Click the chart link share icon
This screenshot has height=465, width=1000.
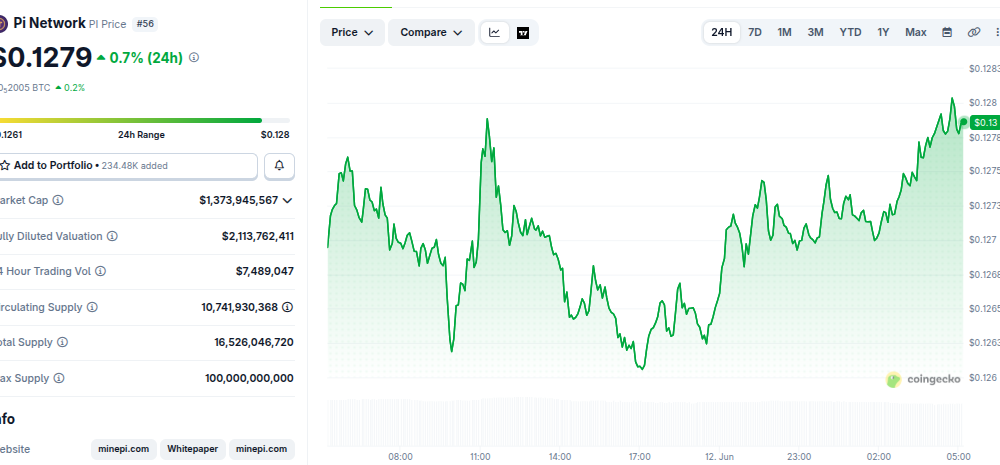[974, 33]
